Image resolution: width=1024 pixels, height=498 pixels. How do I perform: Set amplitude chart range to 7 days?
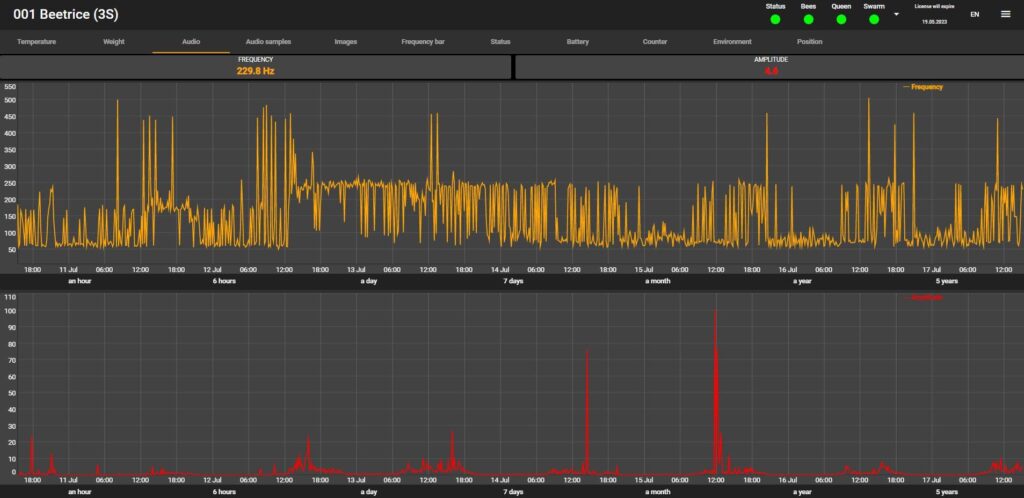point(513,492)
